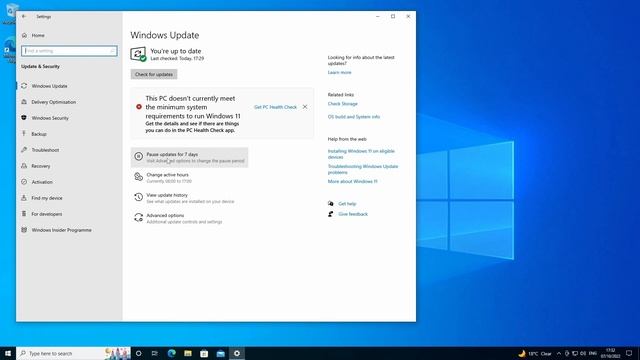Open the weather widget in taskbar
640x360 pixels.
535,353
